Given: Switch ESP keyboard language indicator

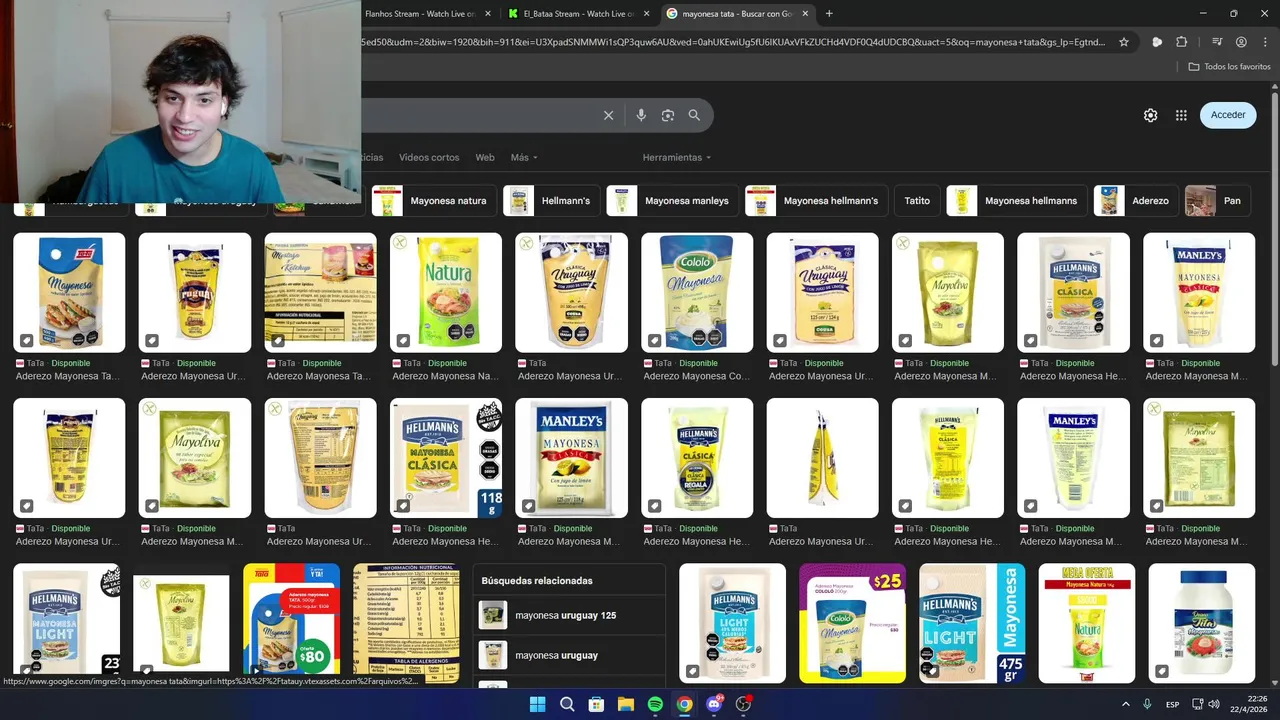Looking at the screenshot, I should click(x=1172, y=704).
